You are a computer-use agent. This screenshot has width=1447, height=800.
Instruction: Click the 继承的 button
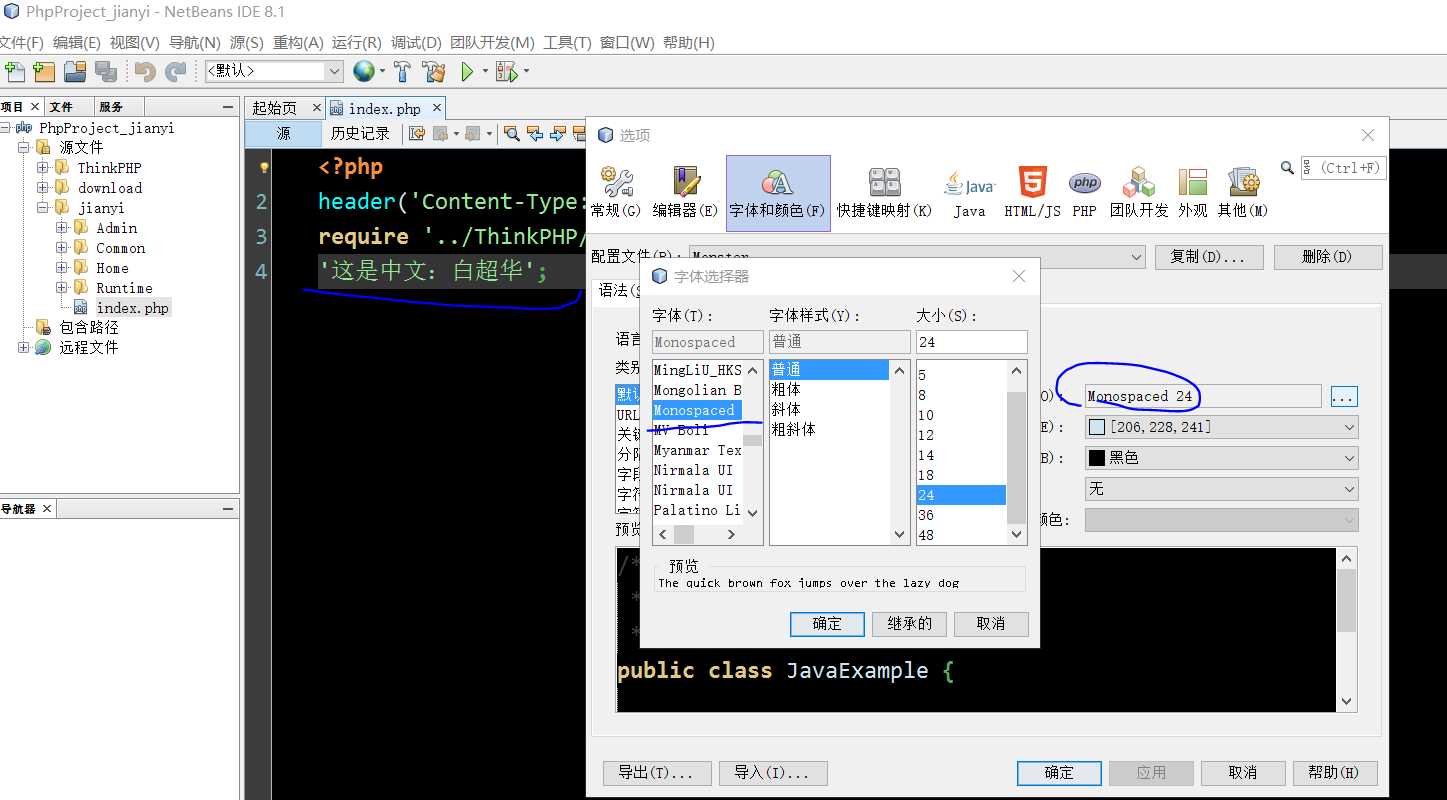909,624
